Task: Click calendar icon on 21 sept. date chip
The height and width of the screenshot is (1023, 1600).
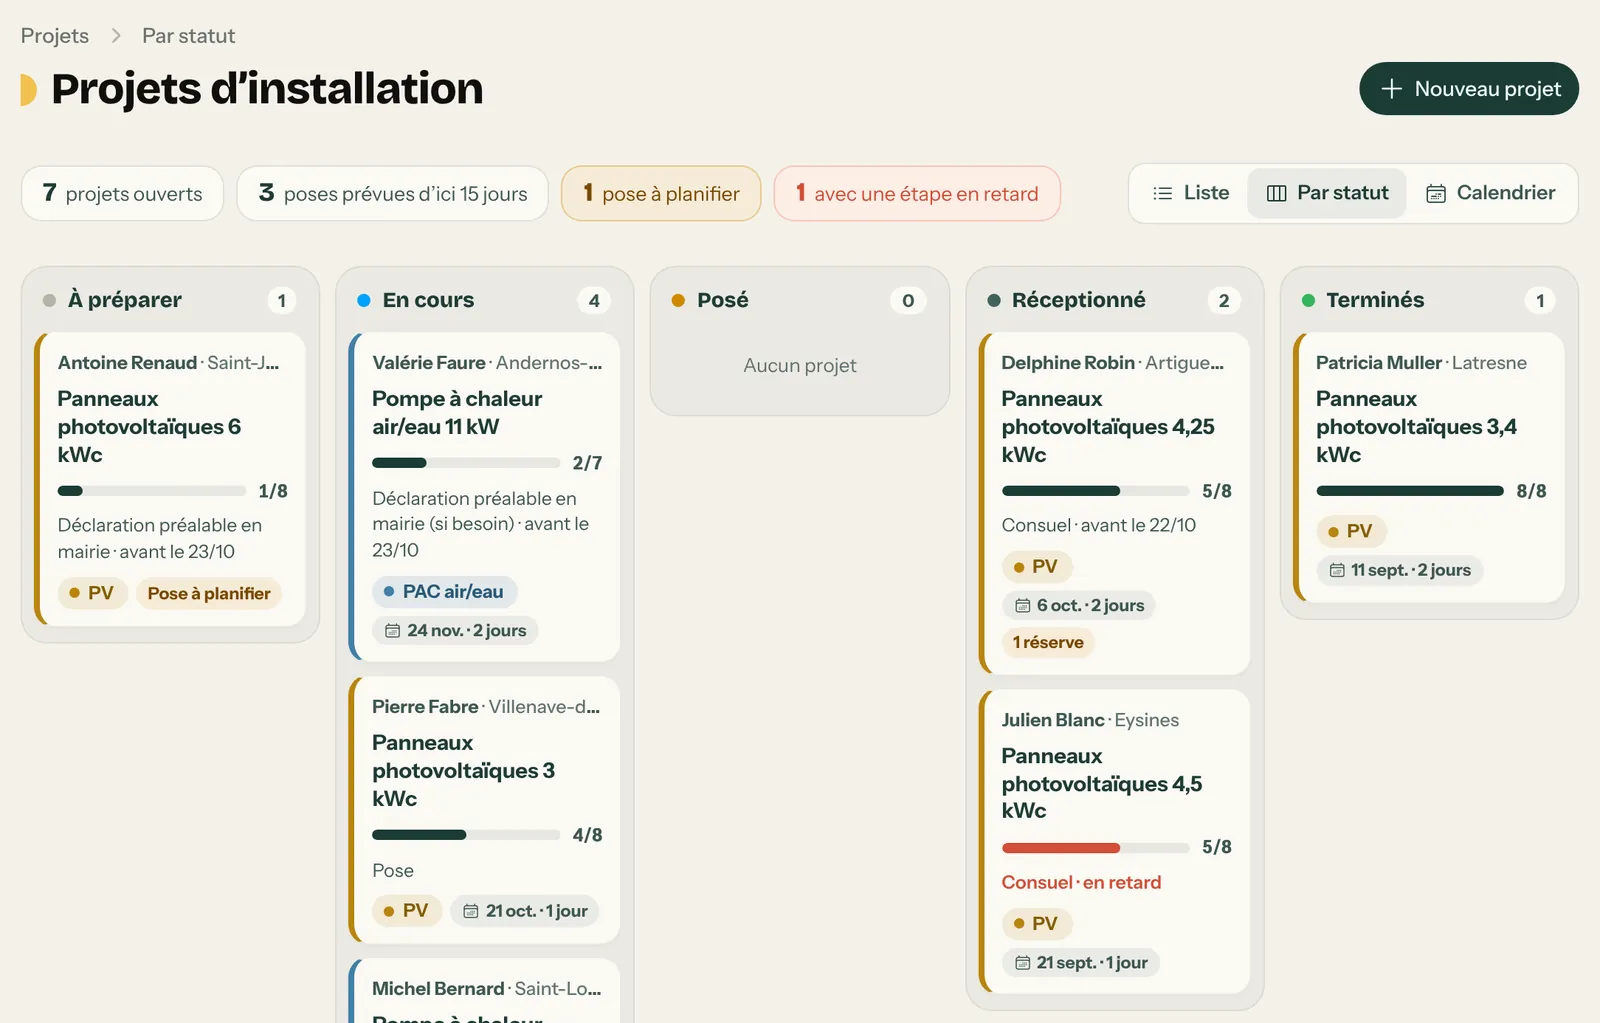Action: click(x=1022, y=963)
